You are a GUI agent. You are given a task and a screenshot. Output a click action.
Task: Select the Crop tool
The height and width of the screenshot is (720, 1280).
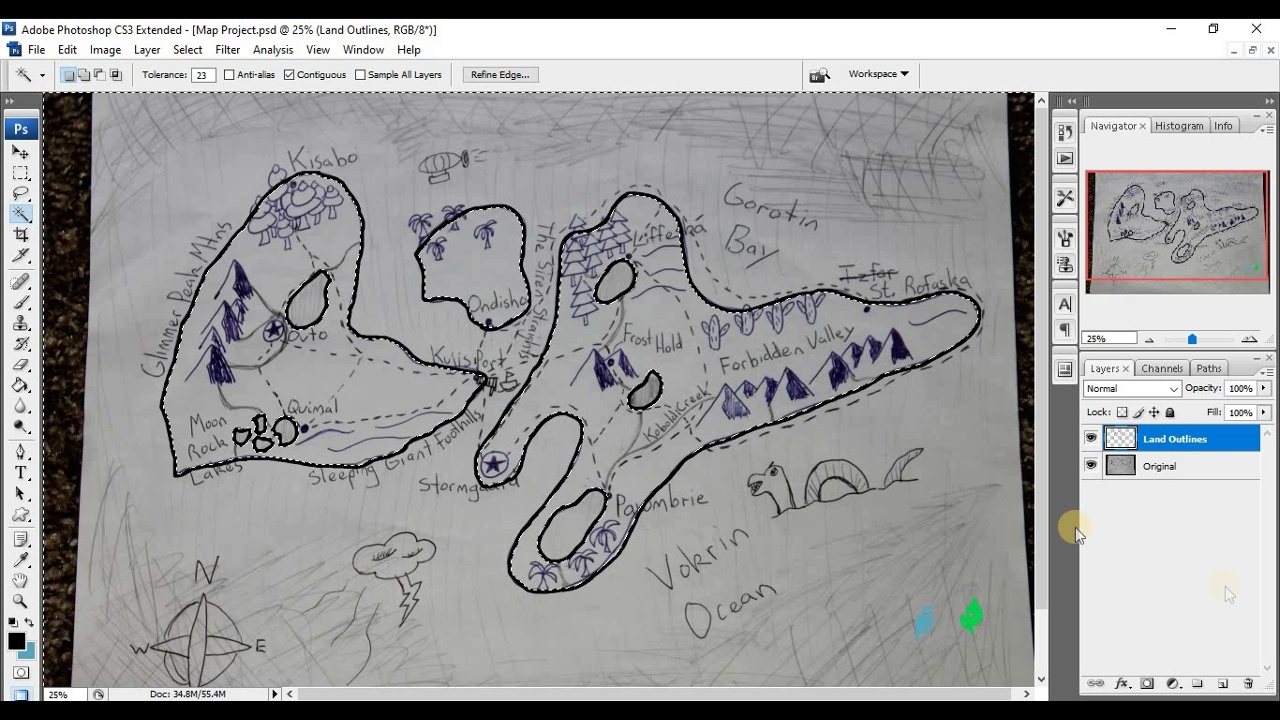(x=21, y=234)
